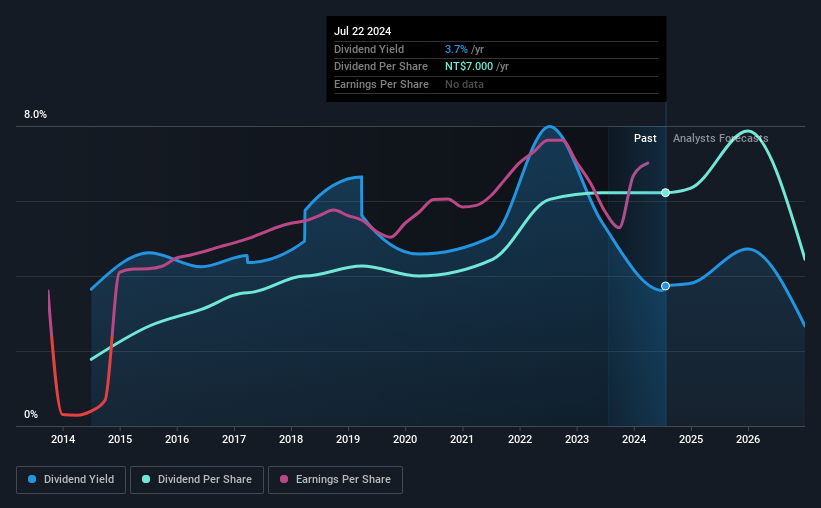The height and width of the screenshot is (508, 821).
Task: Toggle the Dividend Yield legend button
Action: coord(71,480)
